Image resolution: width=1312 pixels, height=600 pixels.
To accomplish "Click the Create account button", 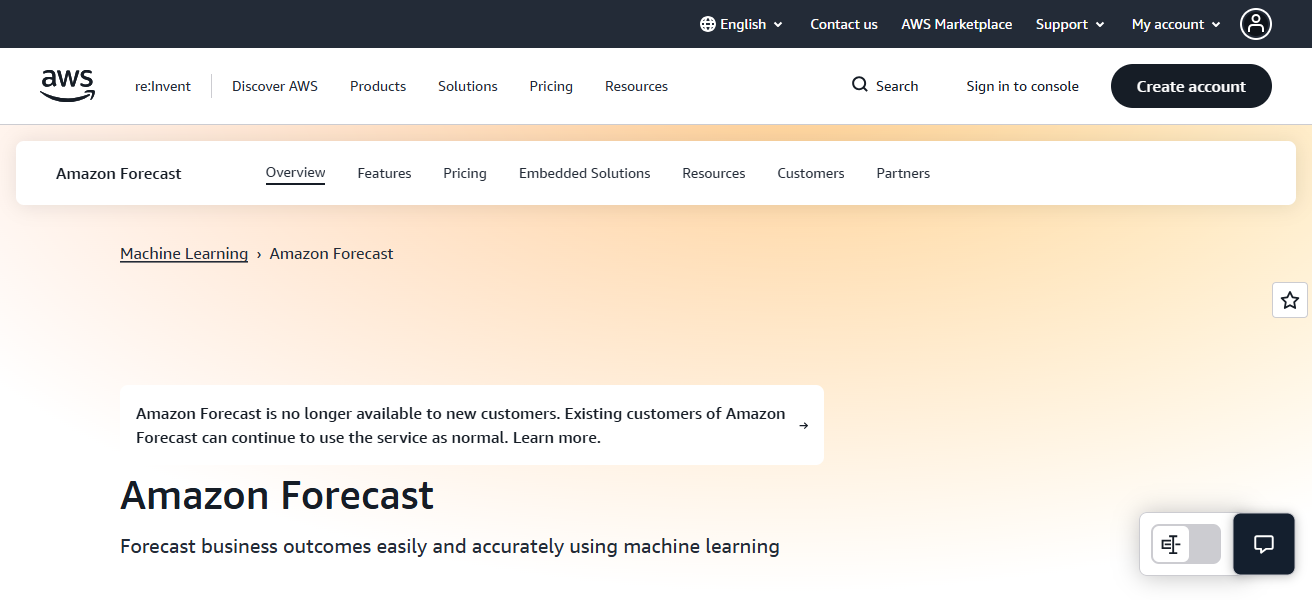I will pos(1190,86).
